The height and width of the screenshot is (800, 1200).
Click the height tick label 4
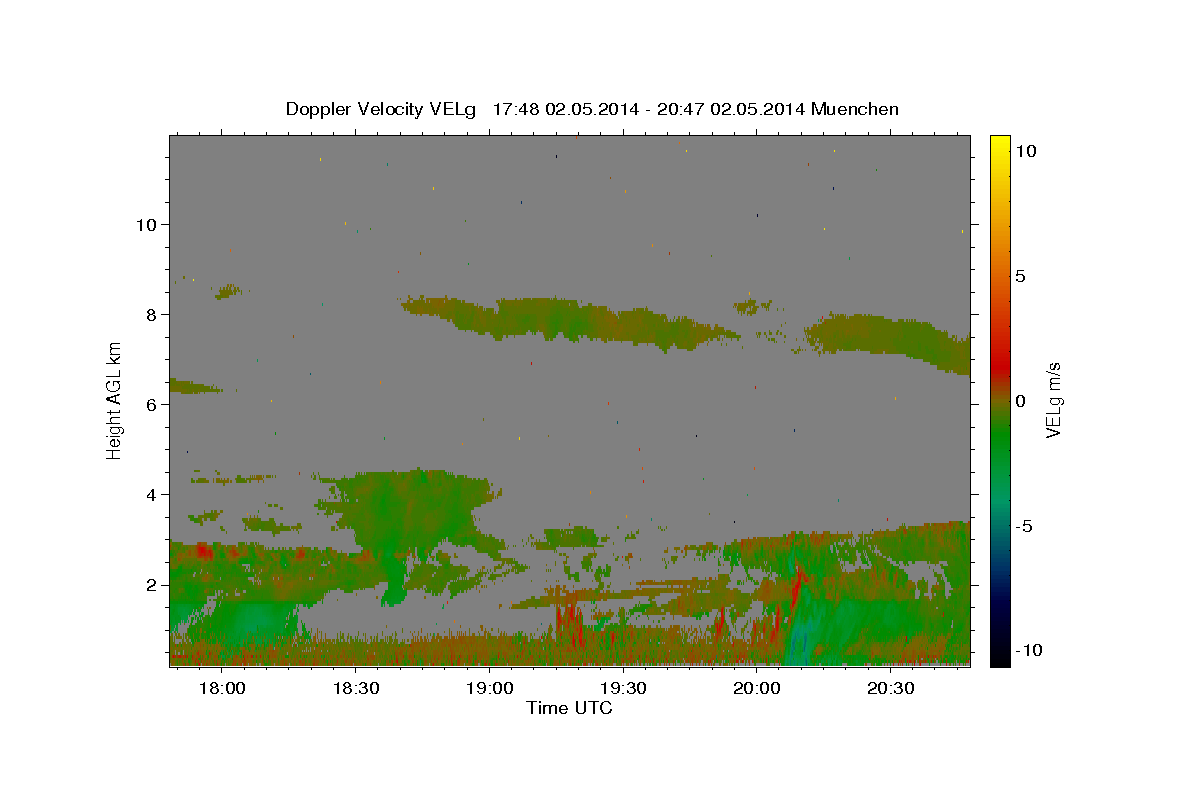[152, 494]
